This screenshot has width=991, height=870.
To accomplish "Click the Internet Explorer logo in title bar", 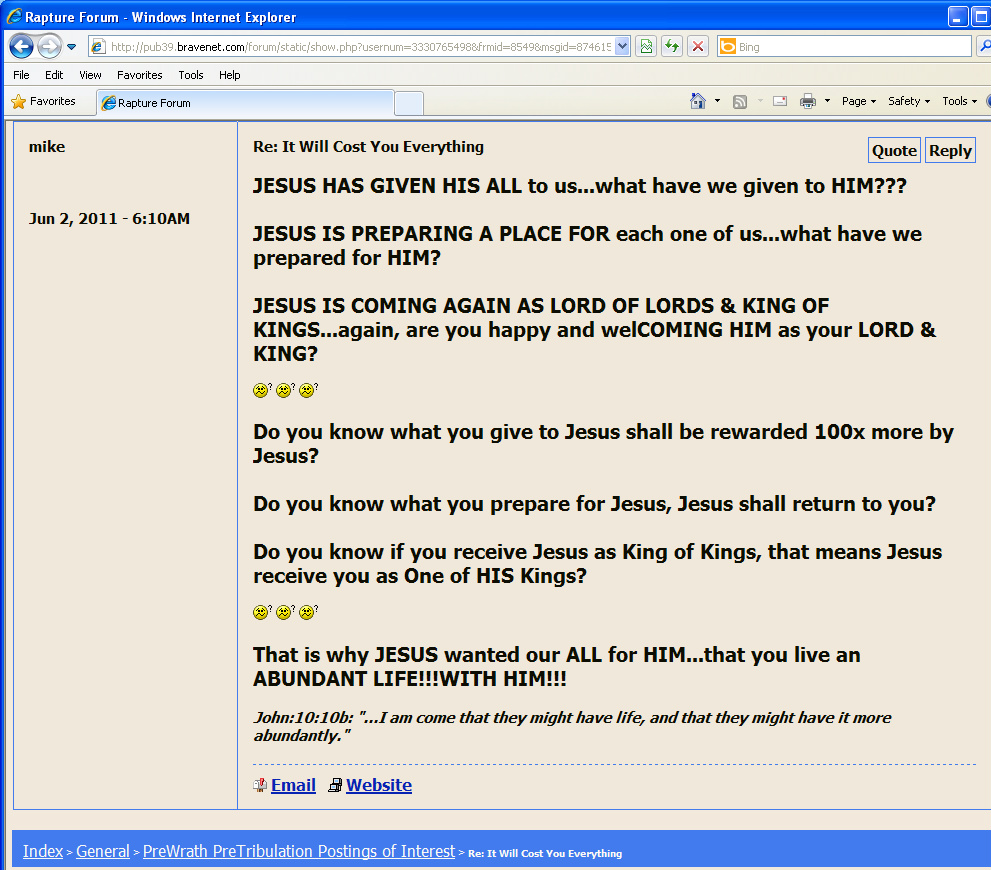I will tap(14, 16).
